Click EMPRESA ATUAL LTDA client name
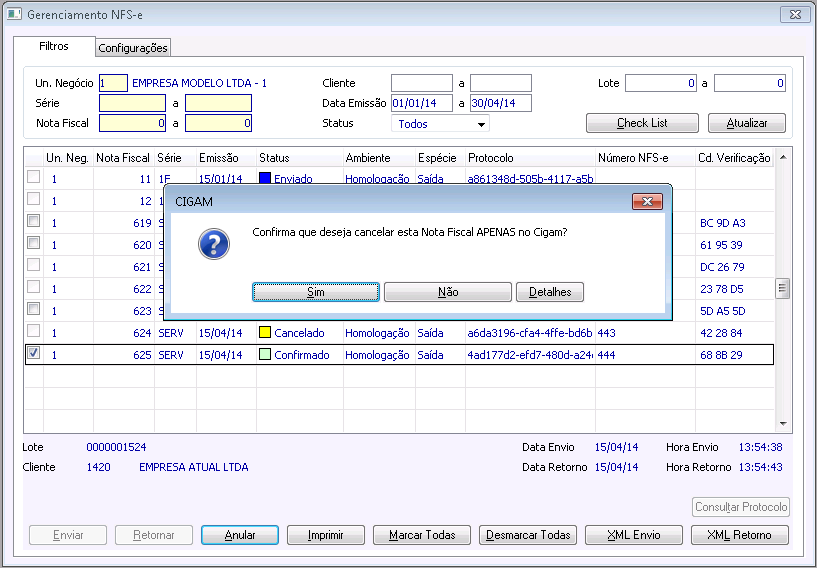817x568 pixels. tap(194, 467)
